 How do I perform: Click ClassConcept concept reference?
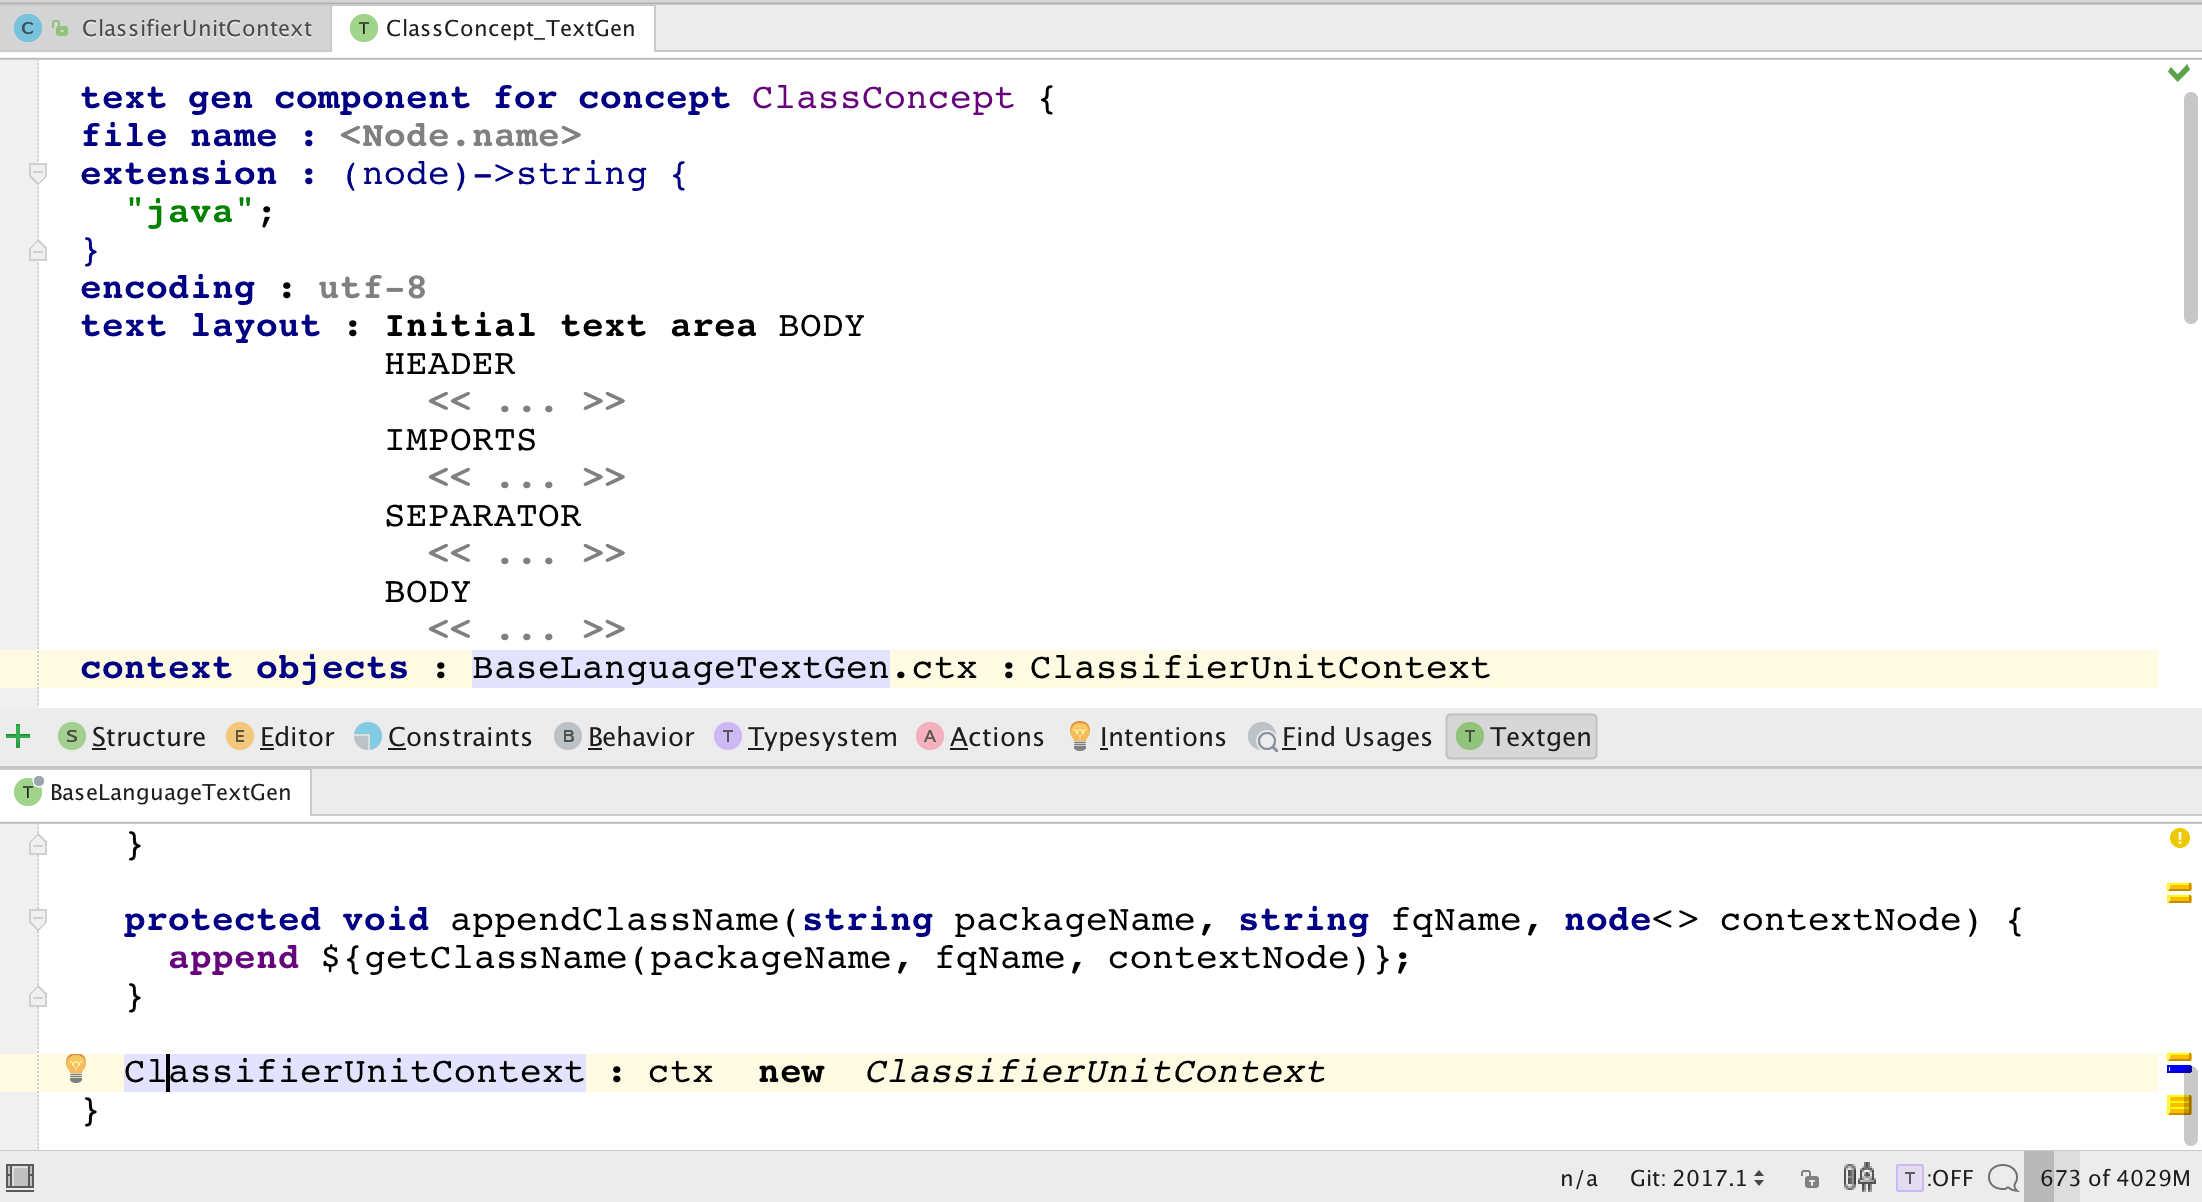point(882,98)
